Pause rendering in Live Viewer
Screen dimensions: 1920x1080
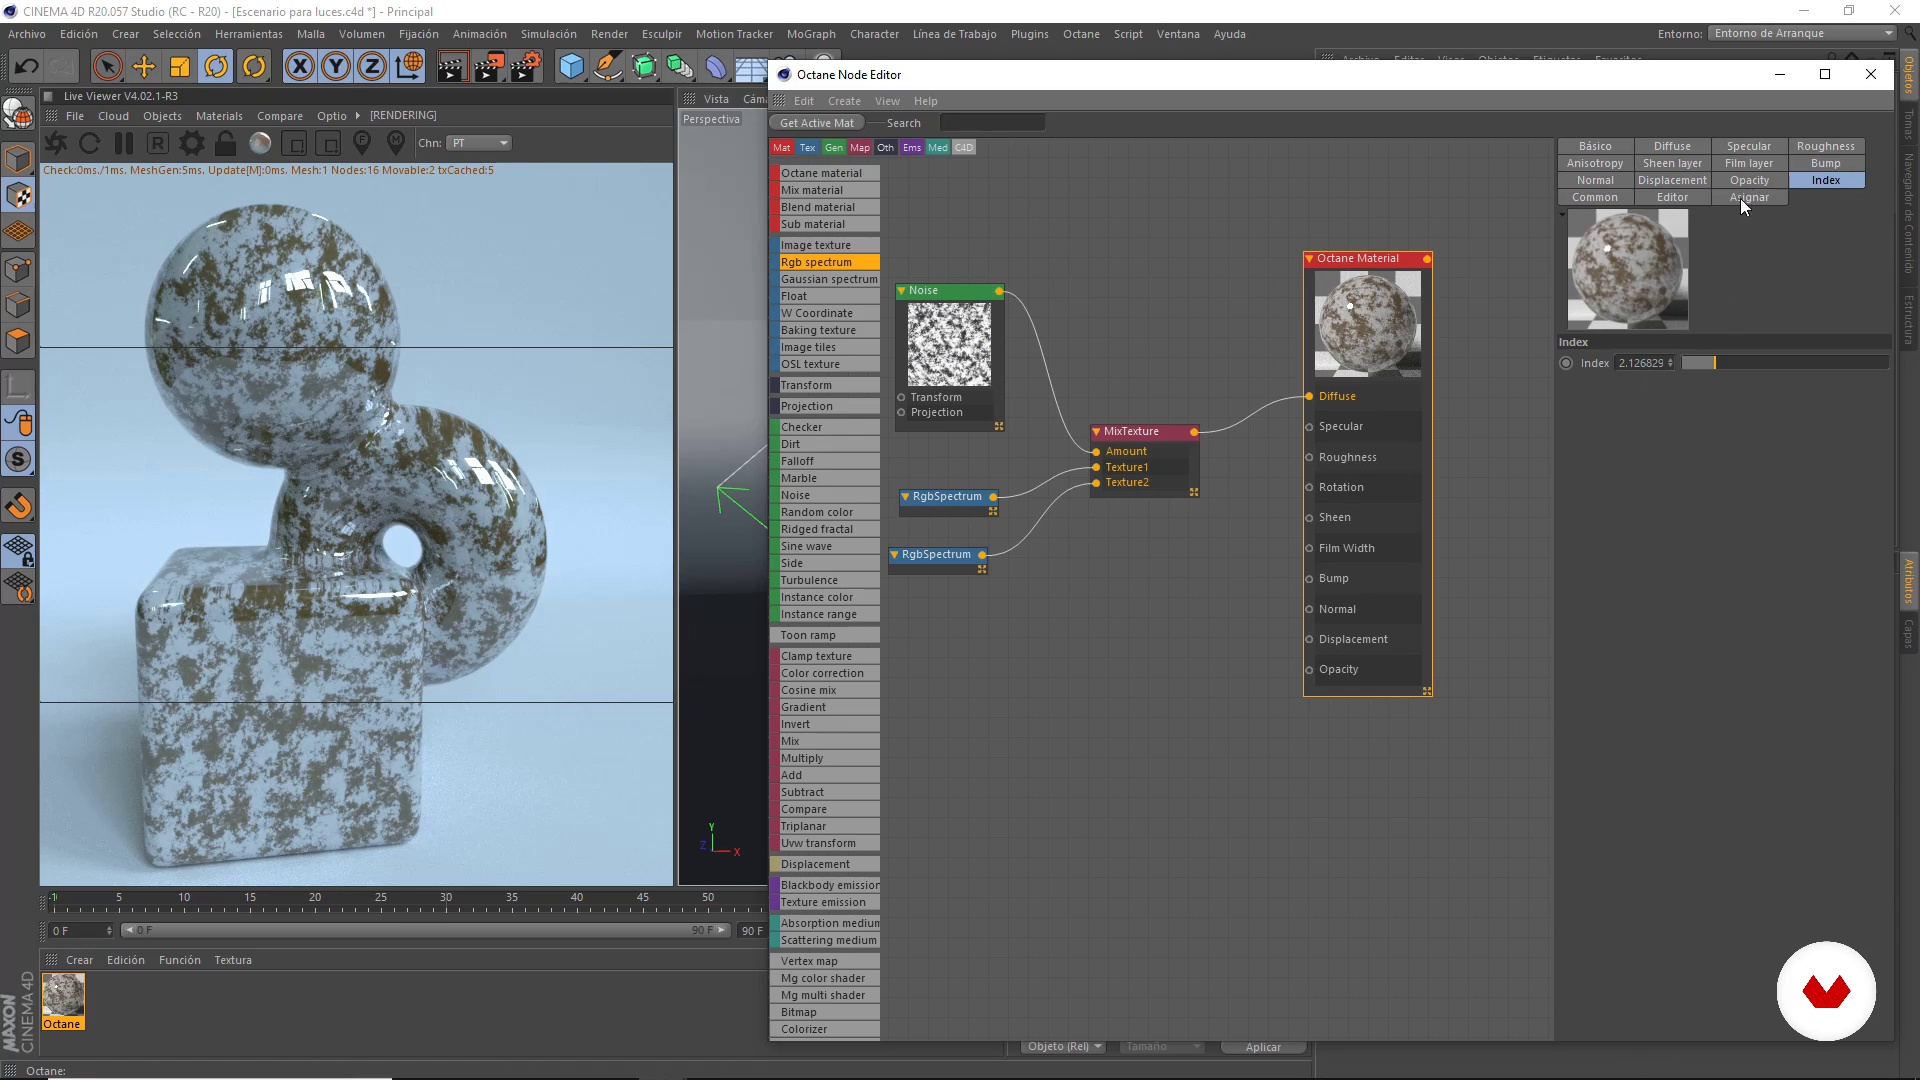pos(124,143)
